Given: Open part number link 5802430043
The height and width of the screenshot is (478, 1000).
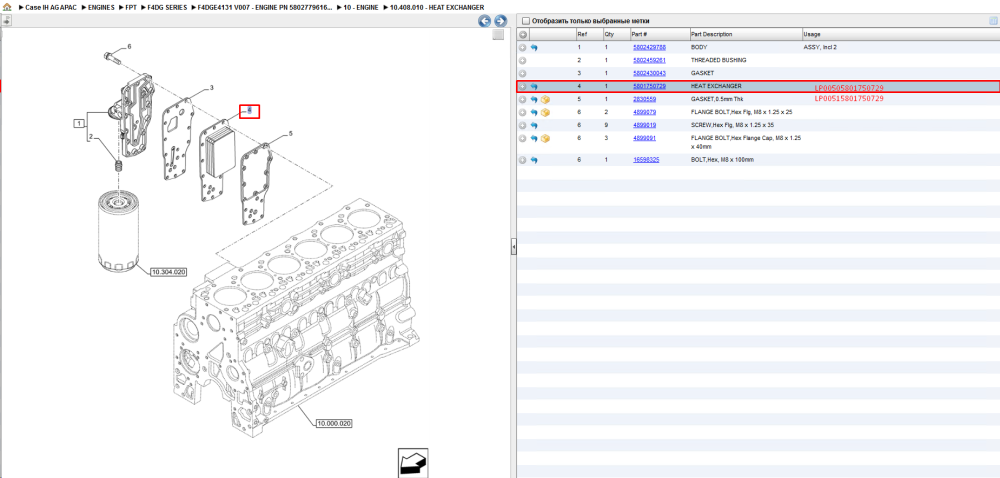Looking at the screenshot, I should pyautogui.click(x=649, y=73).
